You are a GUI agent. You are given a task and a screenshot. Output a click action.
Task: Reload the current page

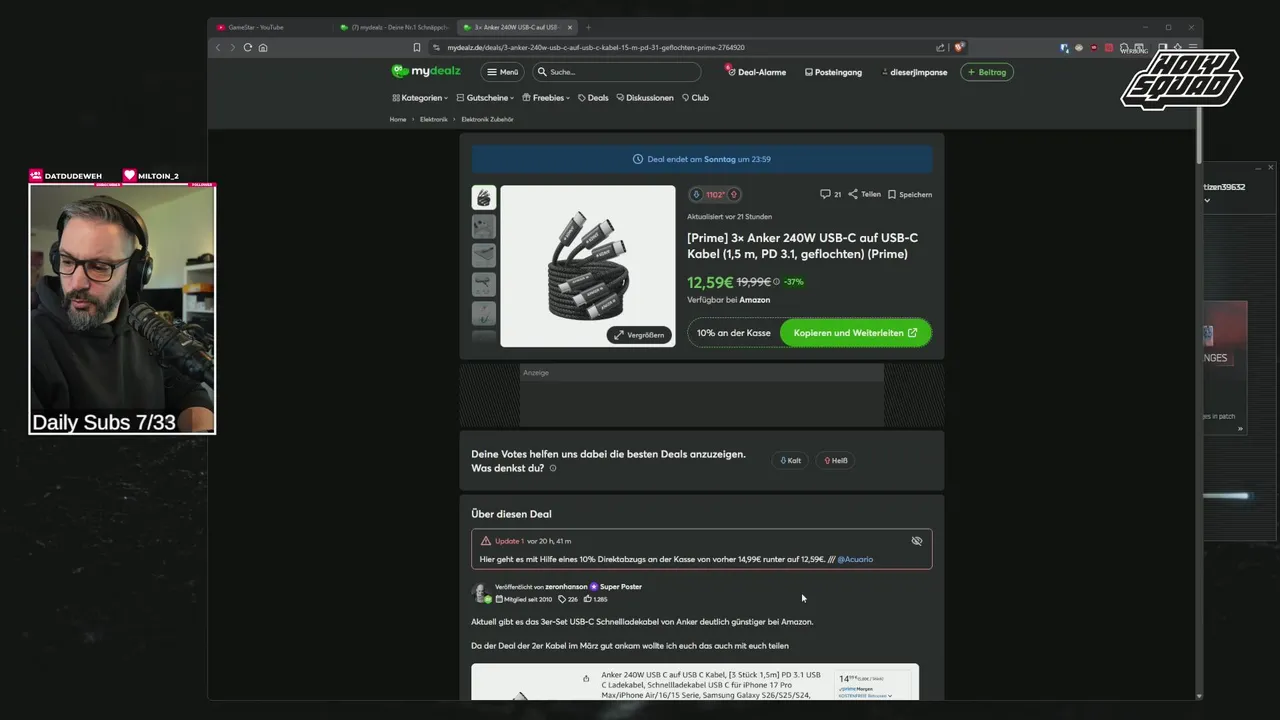[248, 47]
